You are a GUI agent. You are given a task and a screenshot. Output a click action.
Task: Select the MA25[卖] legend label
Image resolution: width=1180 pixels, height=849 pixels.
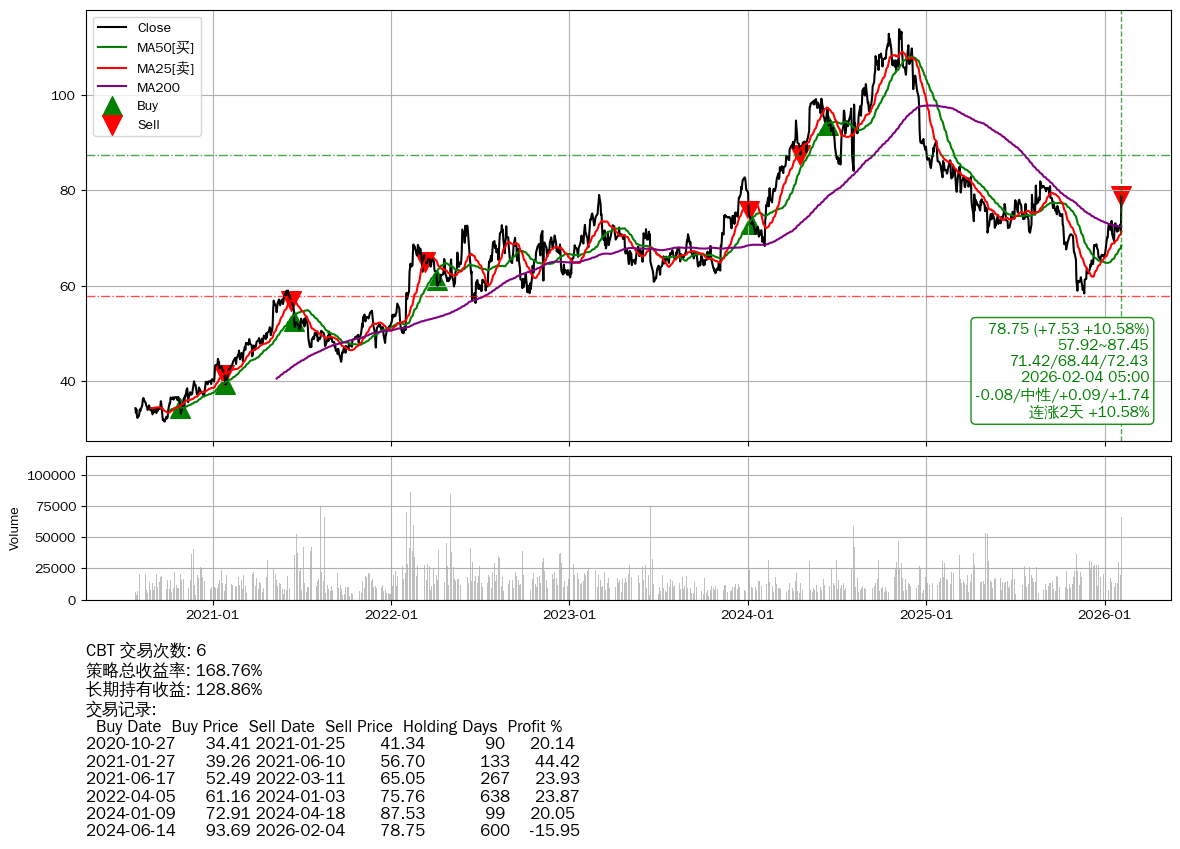tap(165, 68)
